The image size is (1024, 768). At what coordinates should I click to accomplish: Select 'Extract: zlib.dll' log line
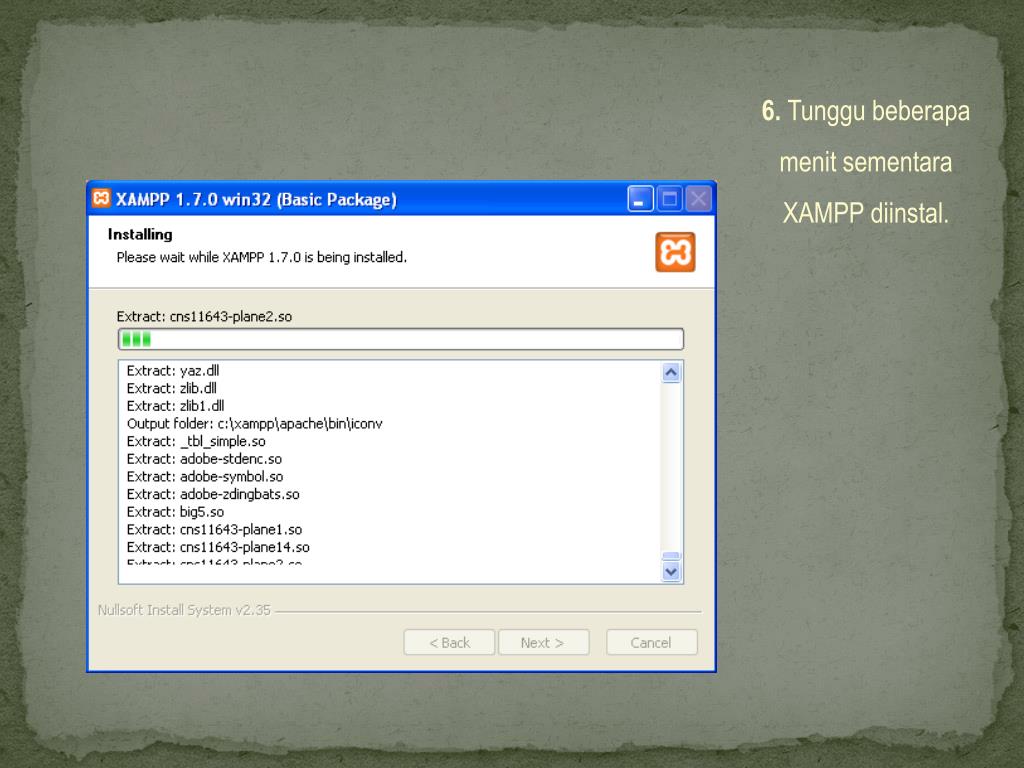[x=172, y=388]
